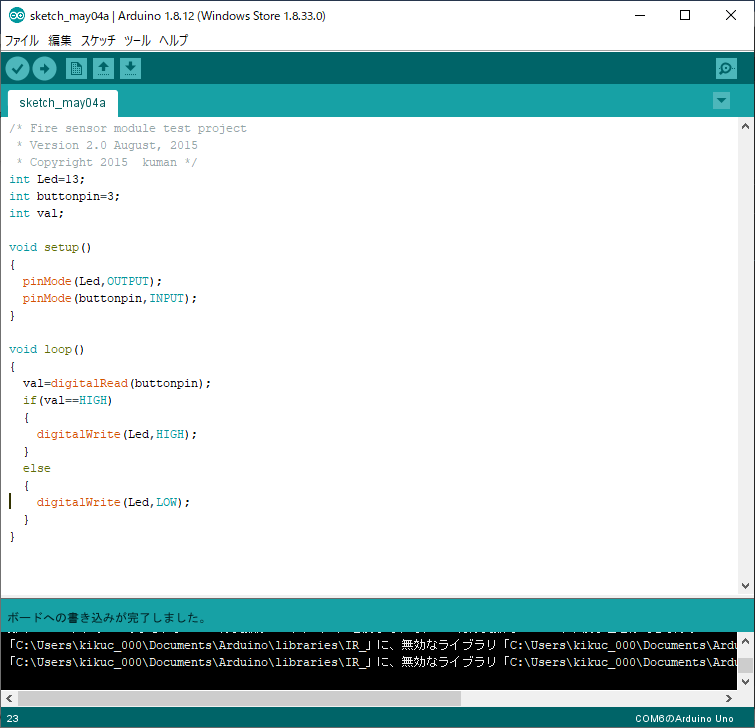Click the console scroll-right arrow
The image size is (755, 728).
tap(729, 697)
